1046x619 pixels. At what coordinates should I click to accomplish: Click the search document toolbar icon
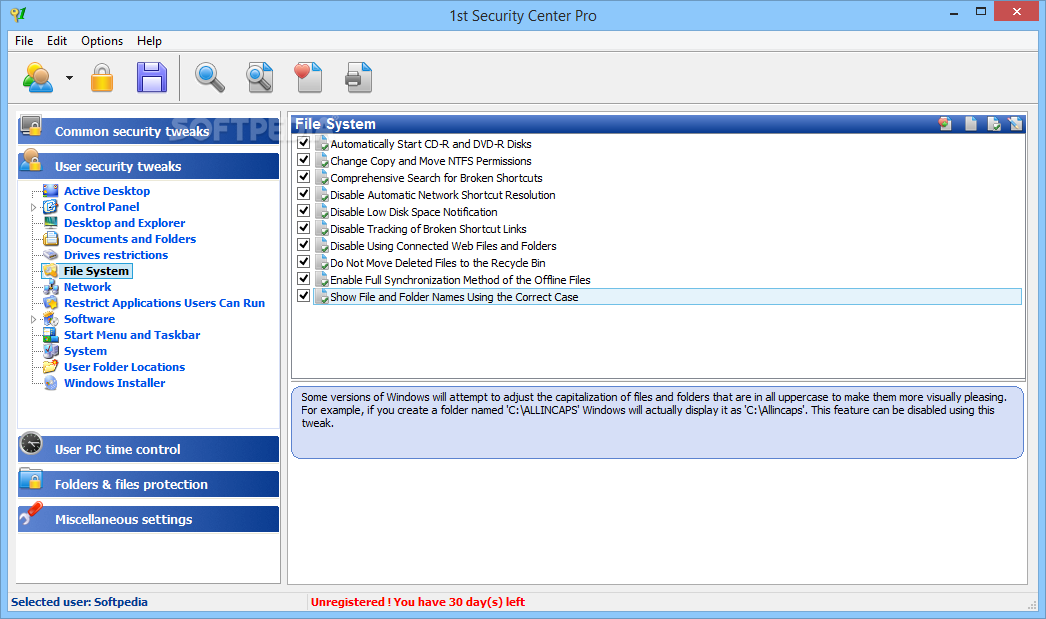pos(259,77)
